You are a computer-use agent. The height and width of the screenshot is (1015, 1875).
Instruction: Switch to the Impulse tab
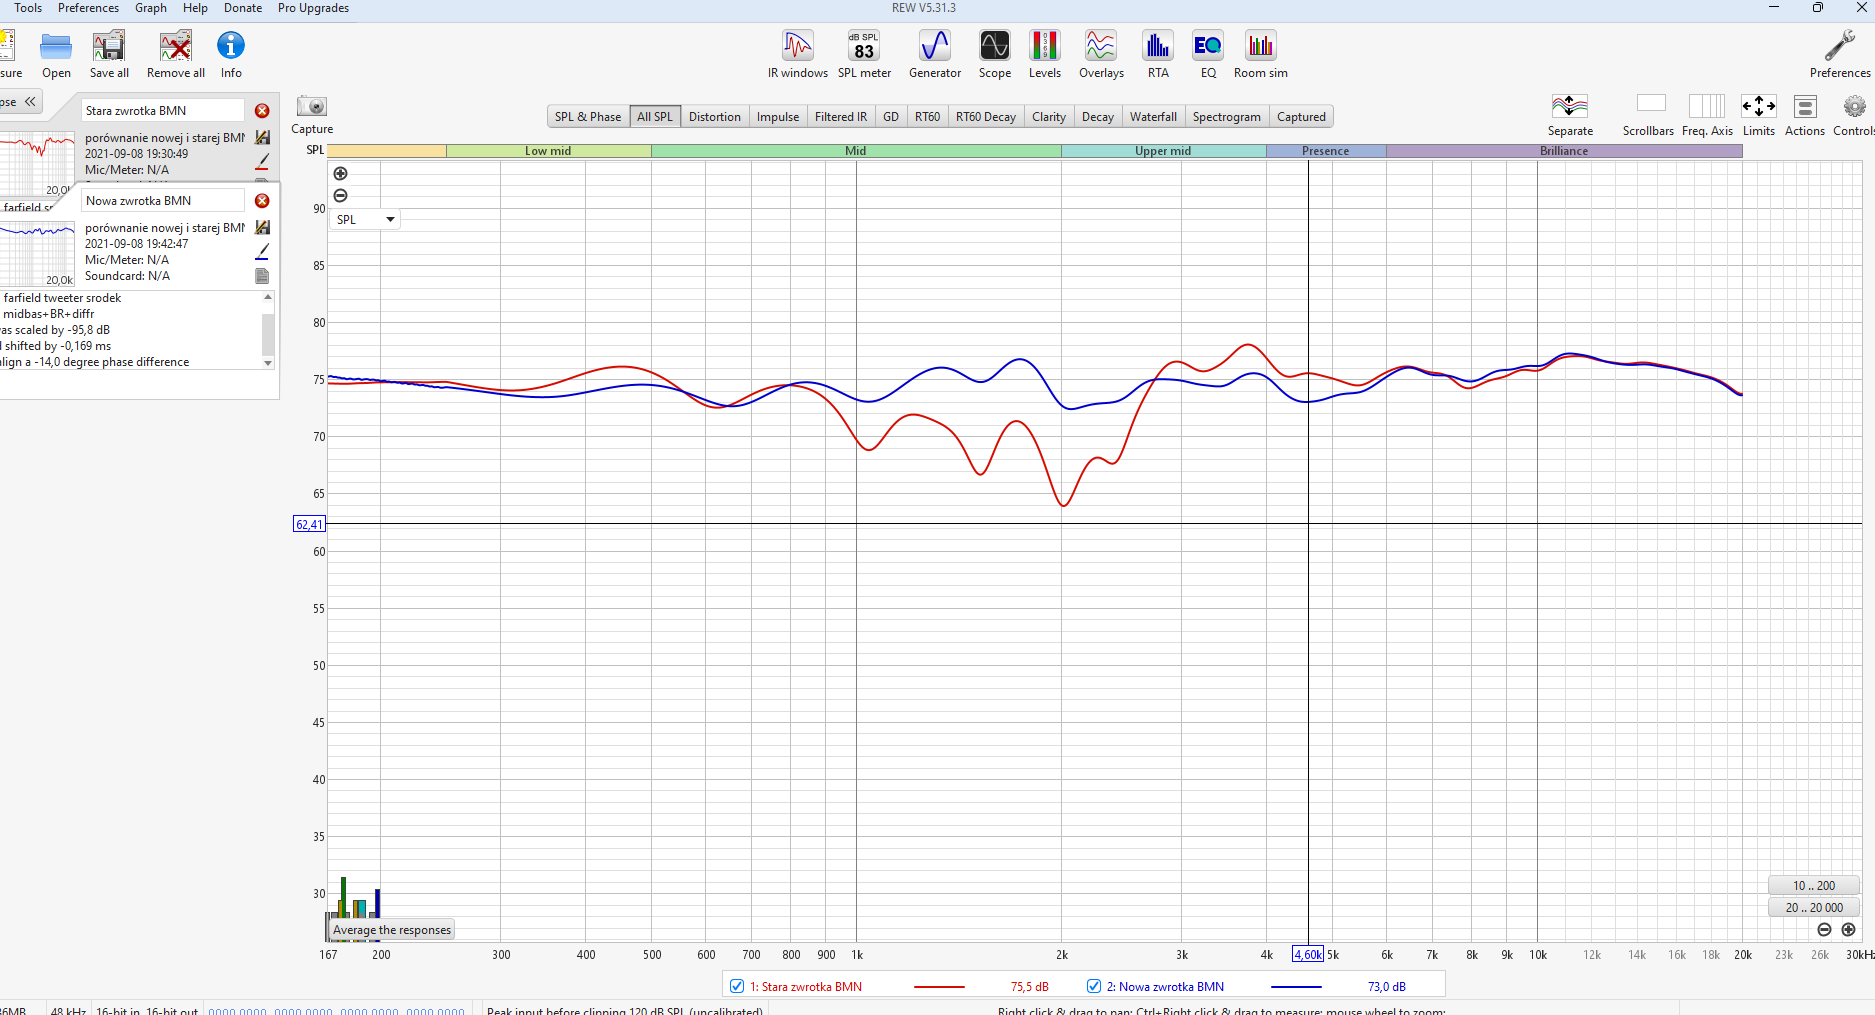[778, 117]
